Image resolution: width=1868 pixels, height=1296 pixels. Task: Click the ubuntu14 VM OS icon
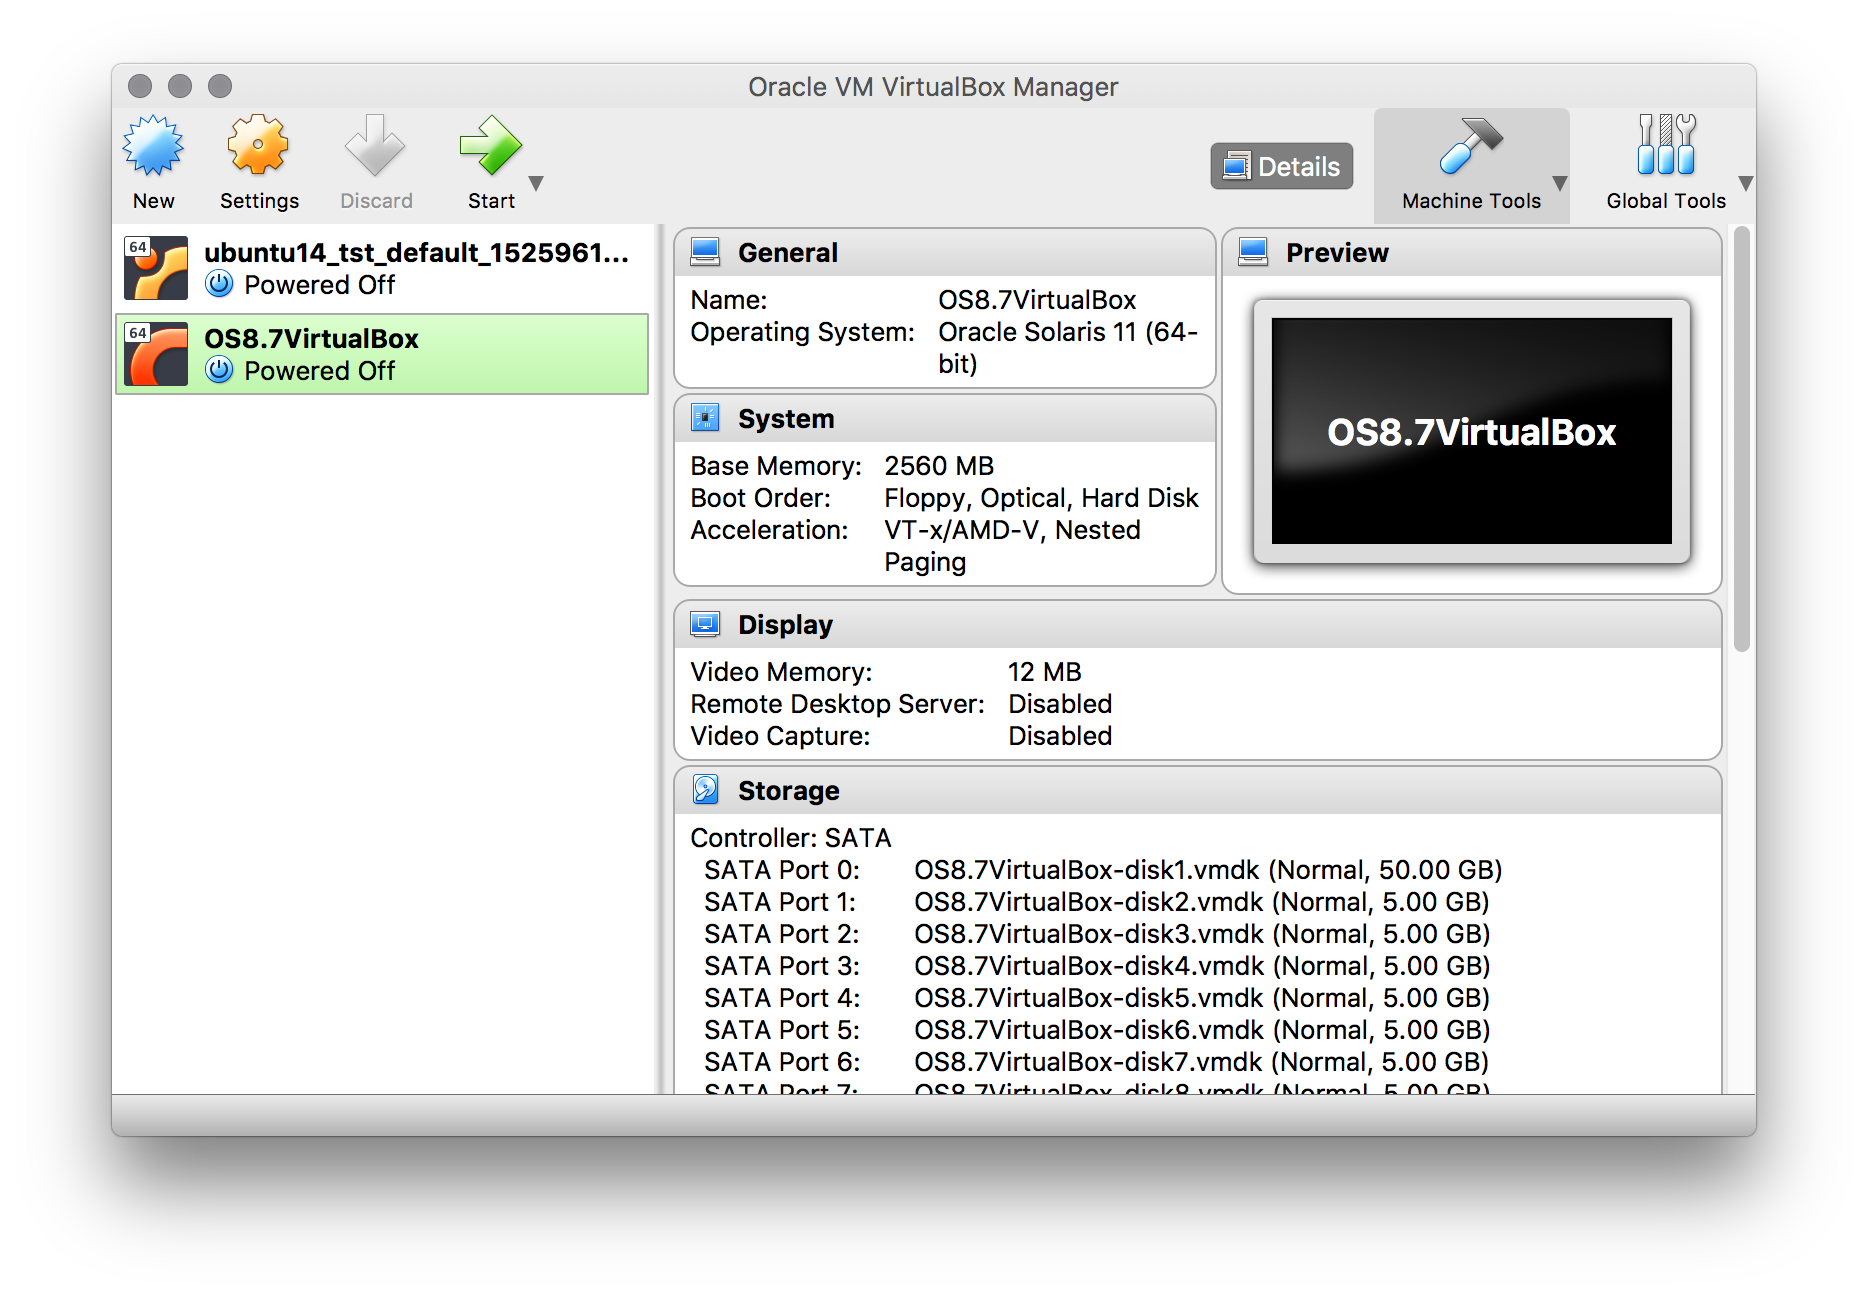156,268
